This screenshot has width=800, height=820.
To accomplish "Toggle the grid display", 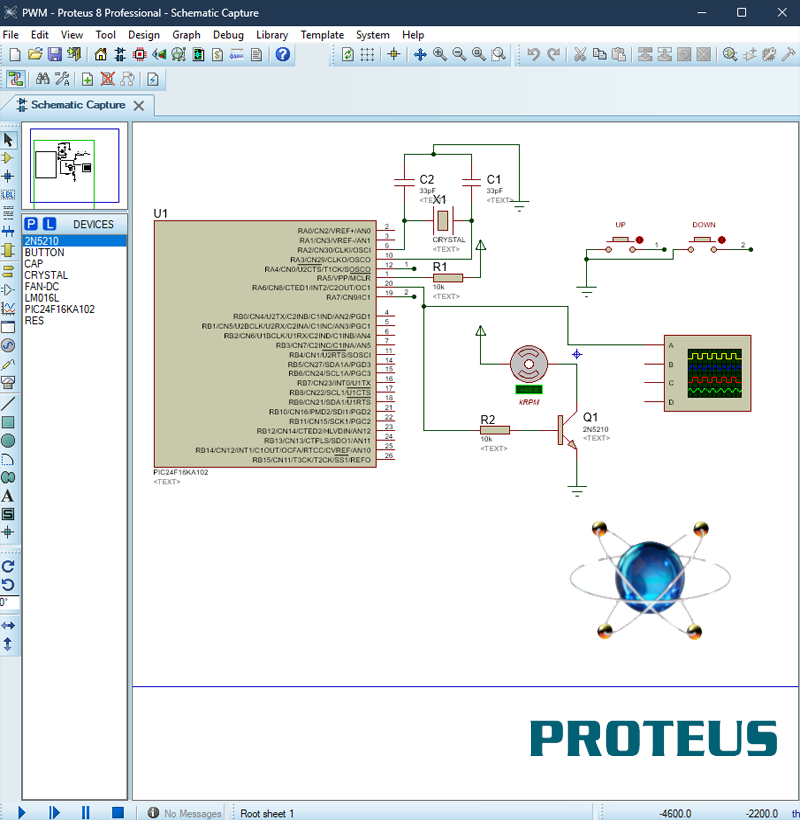I will coord(367,55).
